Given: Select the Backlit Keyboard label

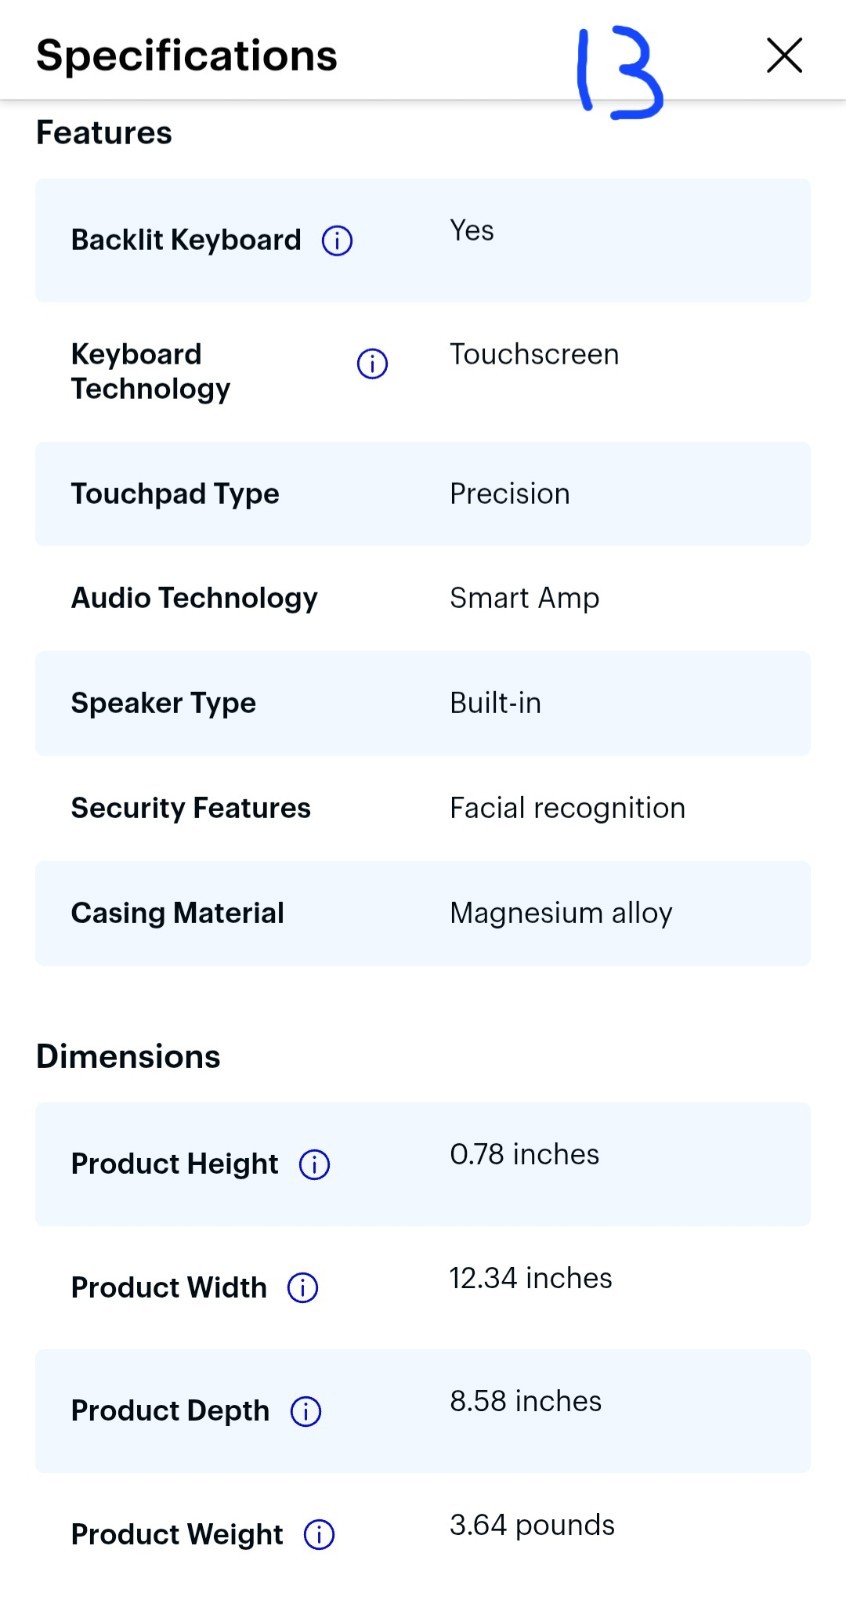Looking at the screenshot, I should click(x=186, y=240).
